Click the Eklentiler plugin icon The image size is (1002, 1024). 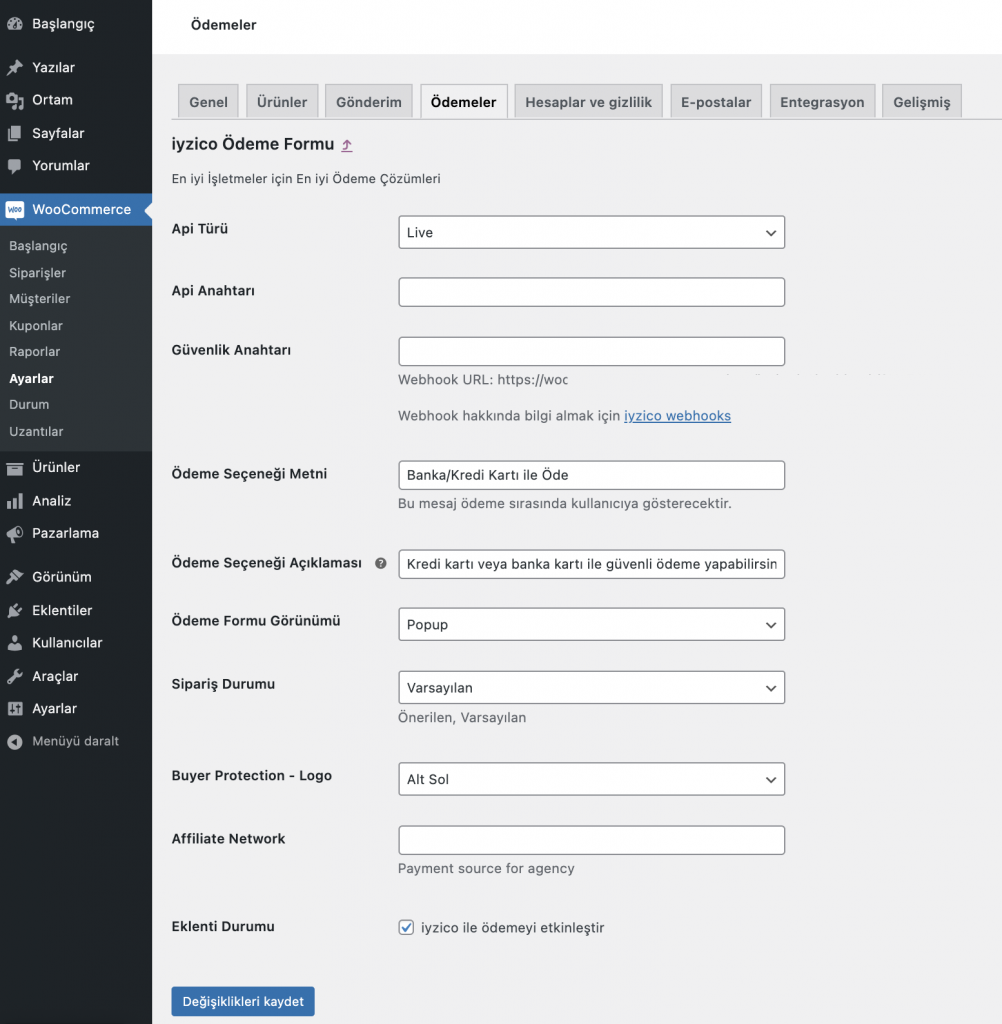click(x=15, y=611)
